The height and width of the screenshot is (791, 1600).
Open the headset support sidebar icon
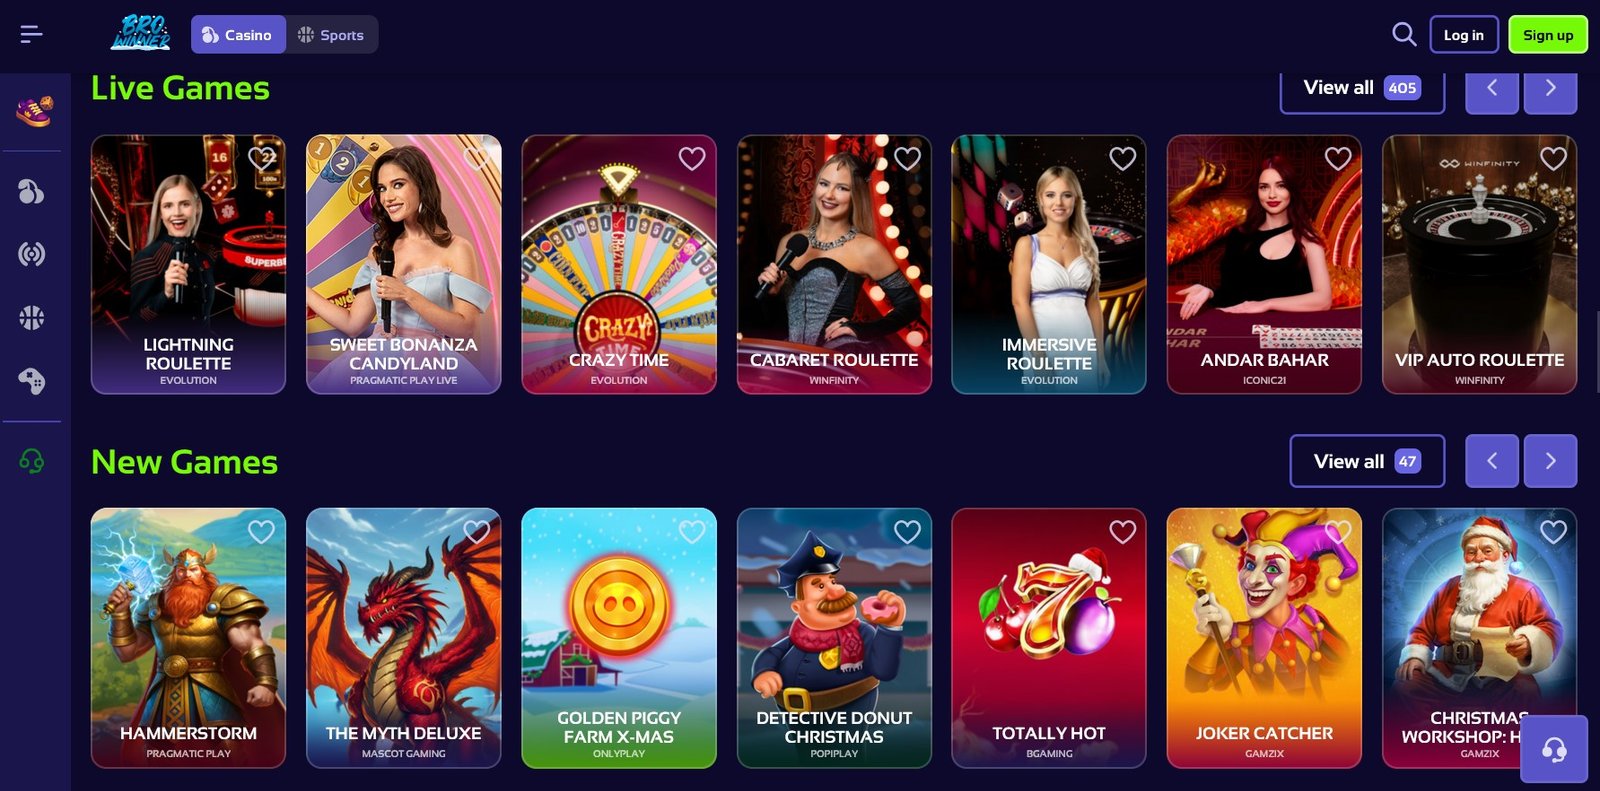point(32,461)
